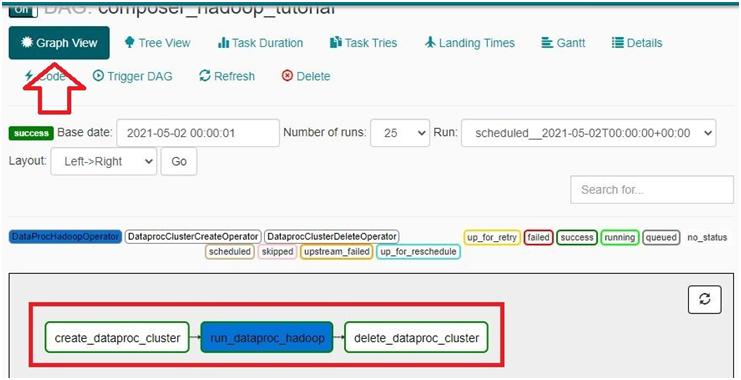
Task: Open the Number of runs dropdown
Action: (400, 133)
